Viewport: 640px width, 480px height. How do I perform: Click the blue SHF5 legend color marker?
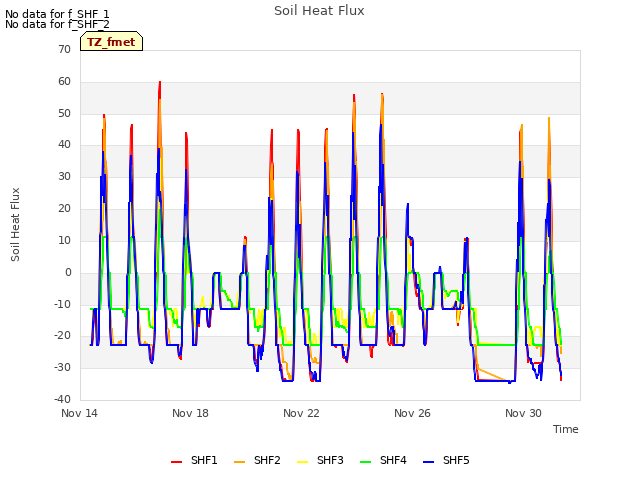point(428,462)
